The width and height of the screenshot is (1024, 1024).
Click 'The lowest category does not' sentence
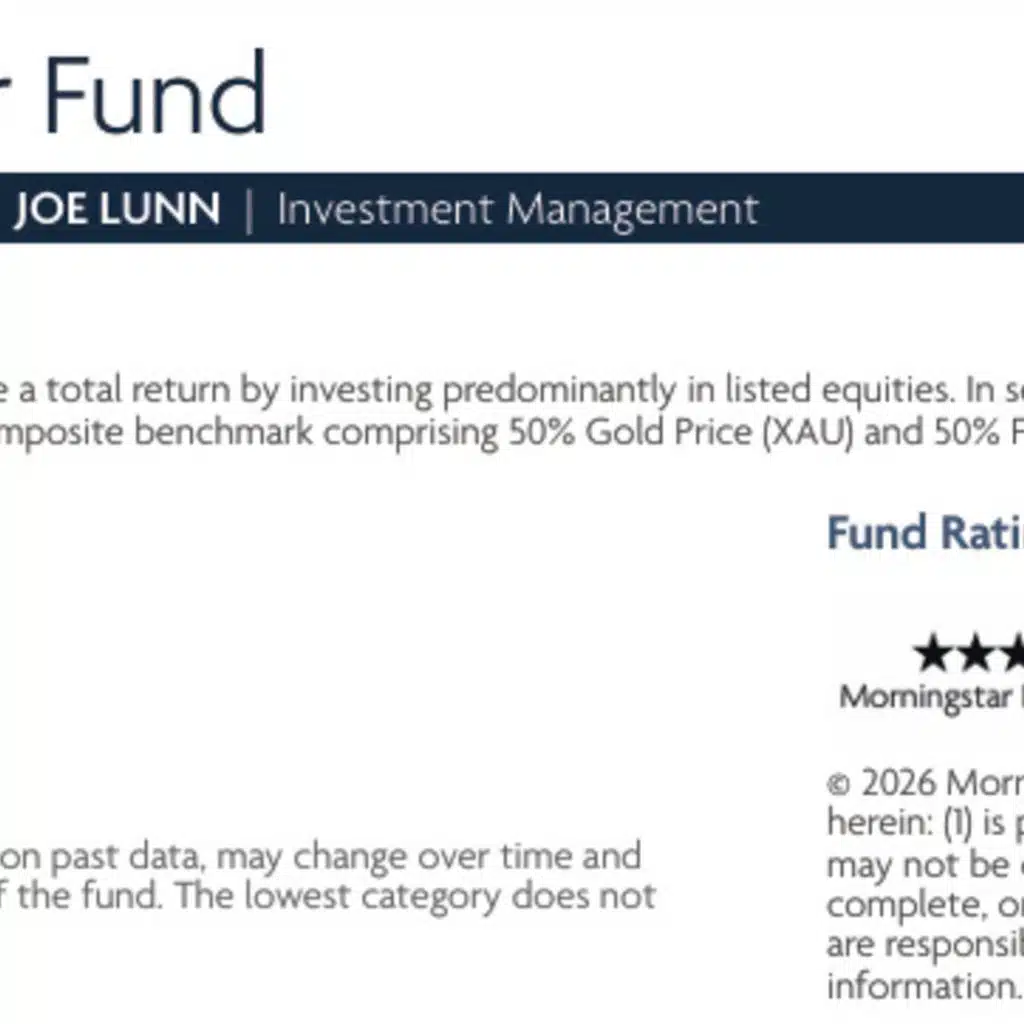(415, 897)
